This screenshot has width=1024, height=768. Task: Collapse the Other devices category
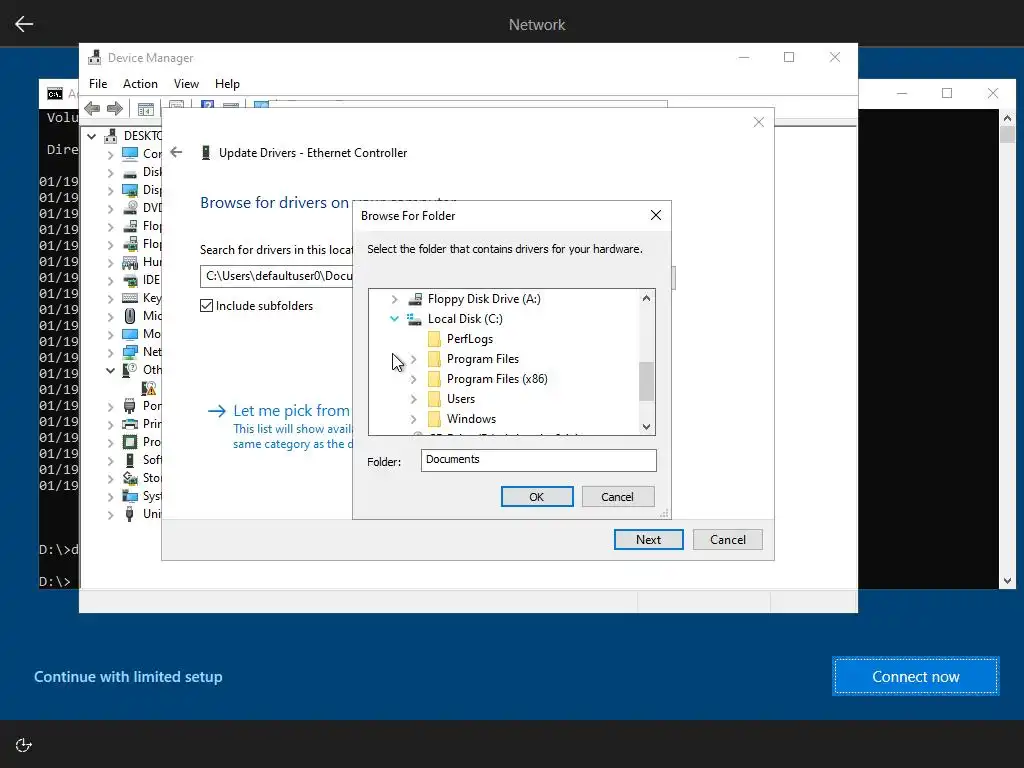pyautogui.click(x=110, y=370)
